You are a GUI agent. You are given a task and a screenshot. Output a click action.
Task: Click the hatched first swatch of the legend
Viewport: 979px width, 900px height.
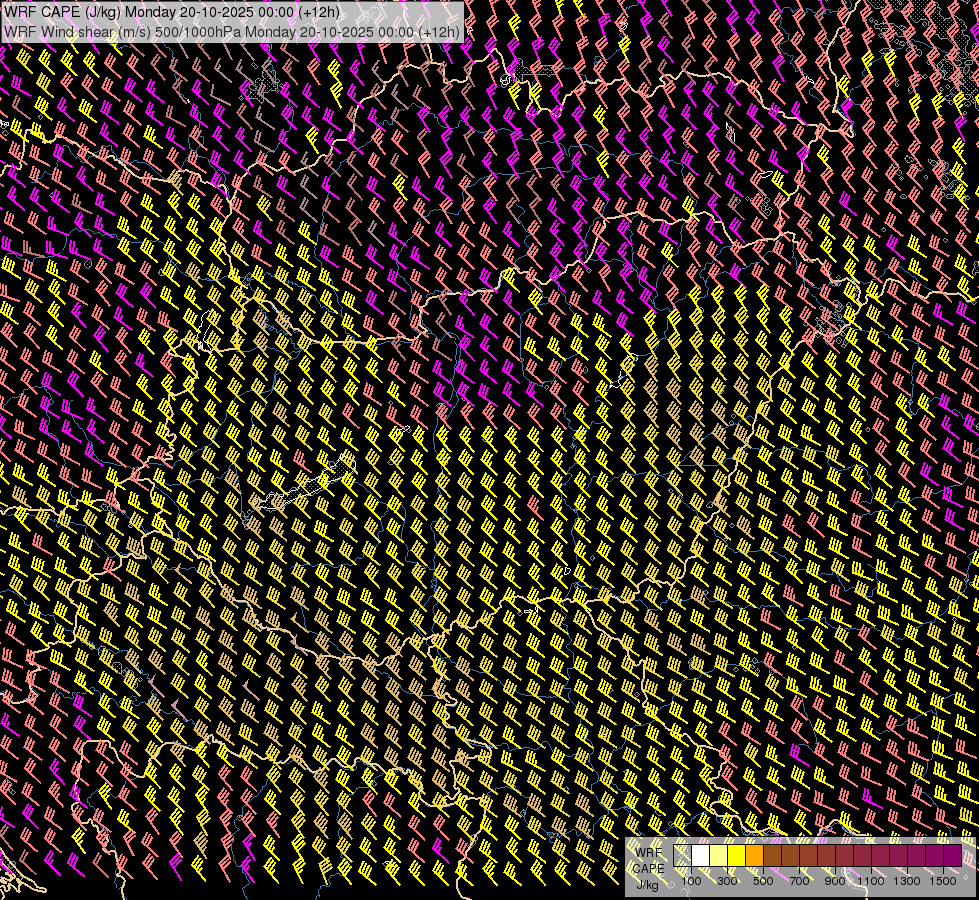click(x=683, y=856)
